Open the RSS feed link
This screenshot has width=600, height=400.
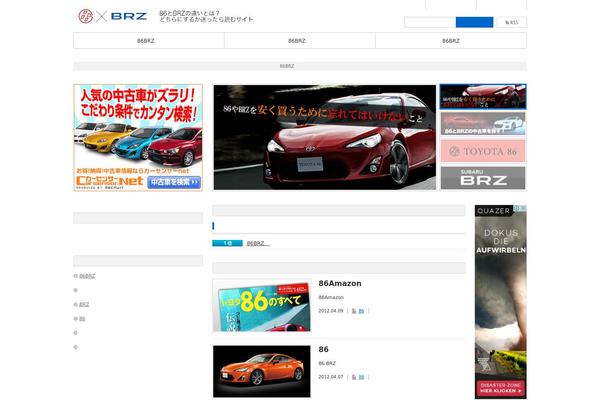click(511, 22)
